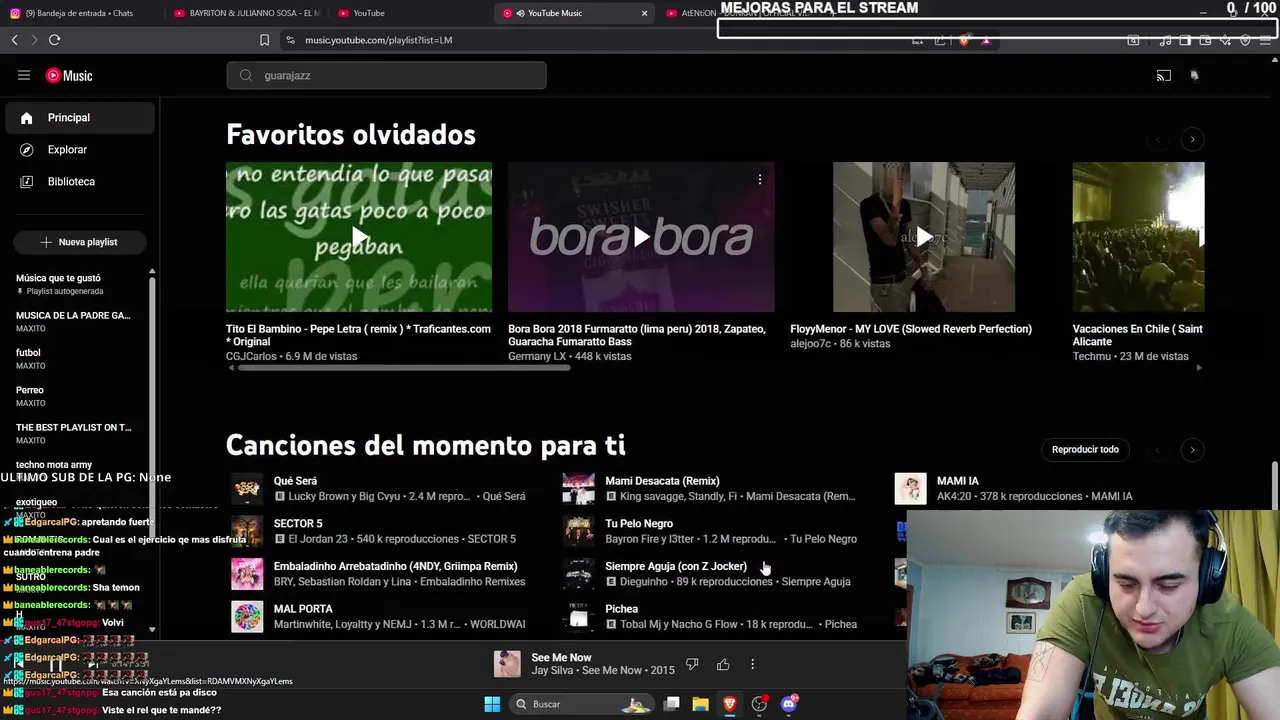Open the Perreo playlist
The height and width of the screenshot is (720, 1280).
click(75, 396)
